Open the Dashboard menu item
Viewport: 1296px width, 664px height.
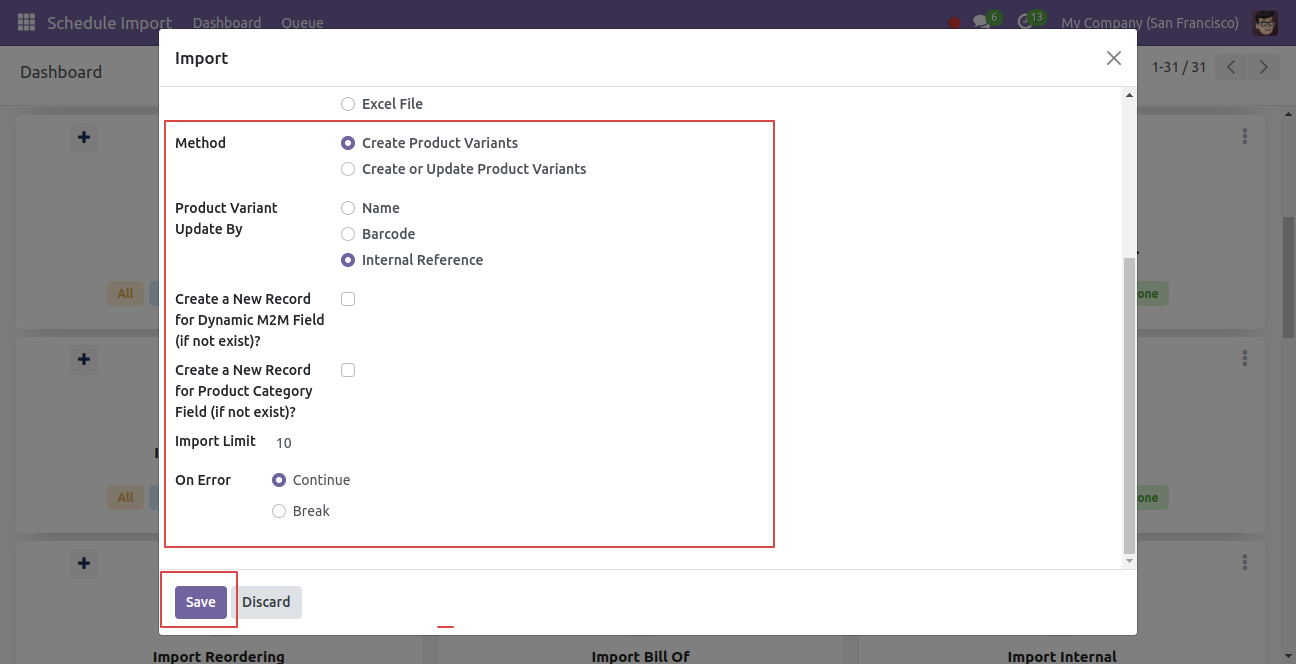[x=227, y=22]
